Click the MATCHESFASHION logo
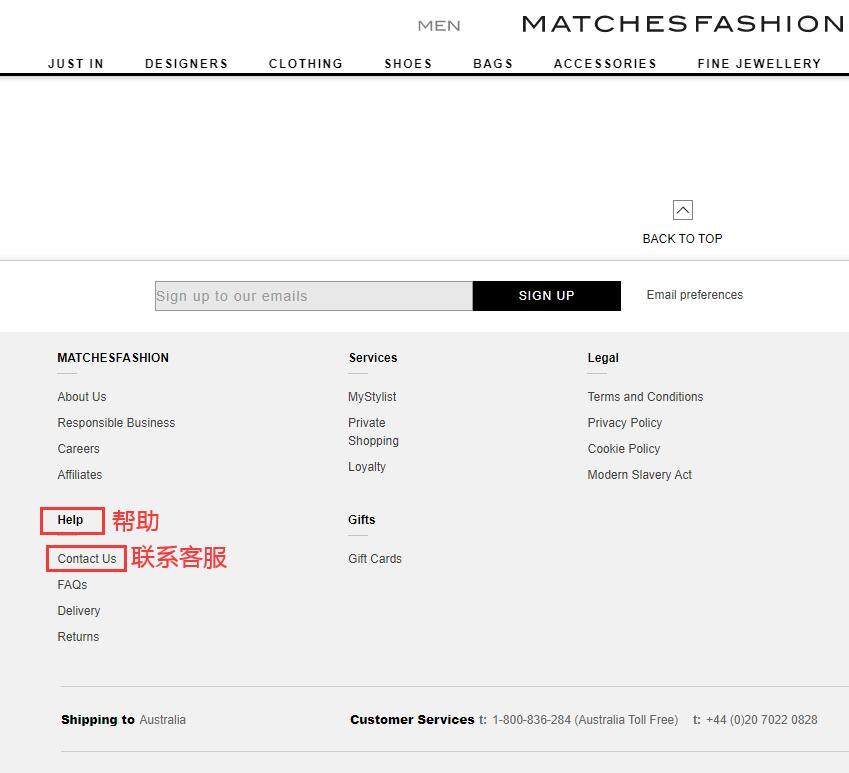849x773 pixels. [683, 24]
